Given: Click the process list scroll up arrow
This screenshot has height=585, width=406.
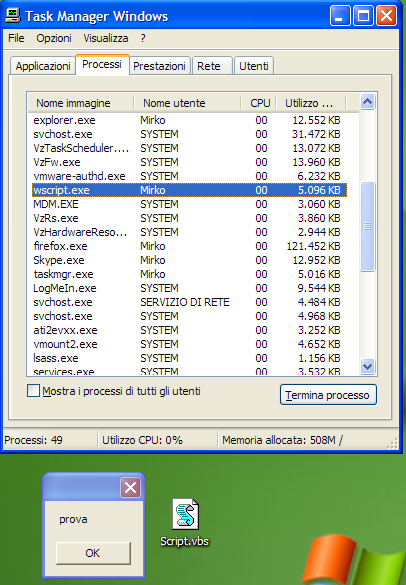Looking at the screenshot, I should coord(368,101).
